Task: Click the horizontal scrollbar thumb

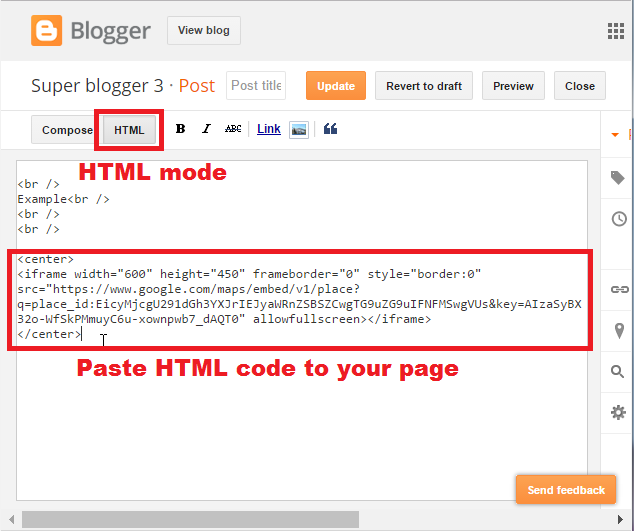Action: (190, 519)
